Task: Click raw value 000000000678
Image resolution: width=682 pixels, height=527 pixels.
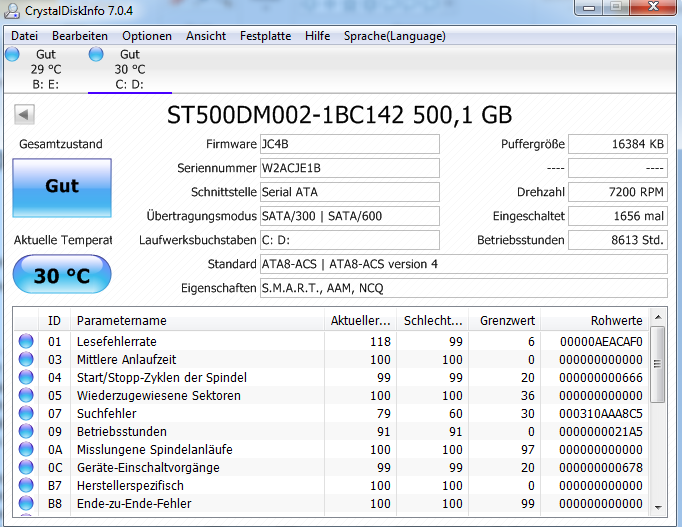Action: coord(601,467)
